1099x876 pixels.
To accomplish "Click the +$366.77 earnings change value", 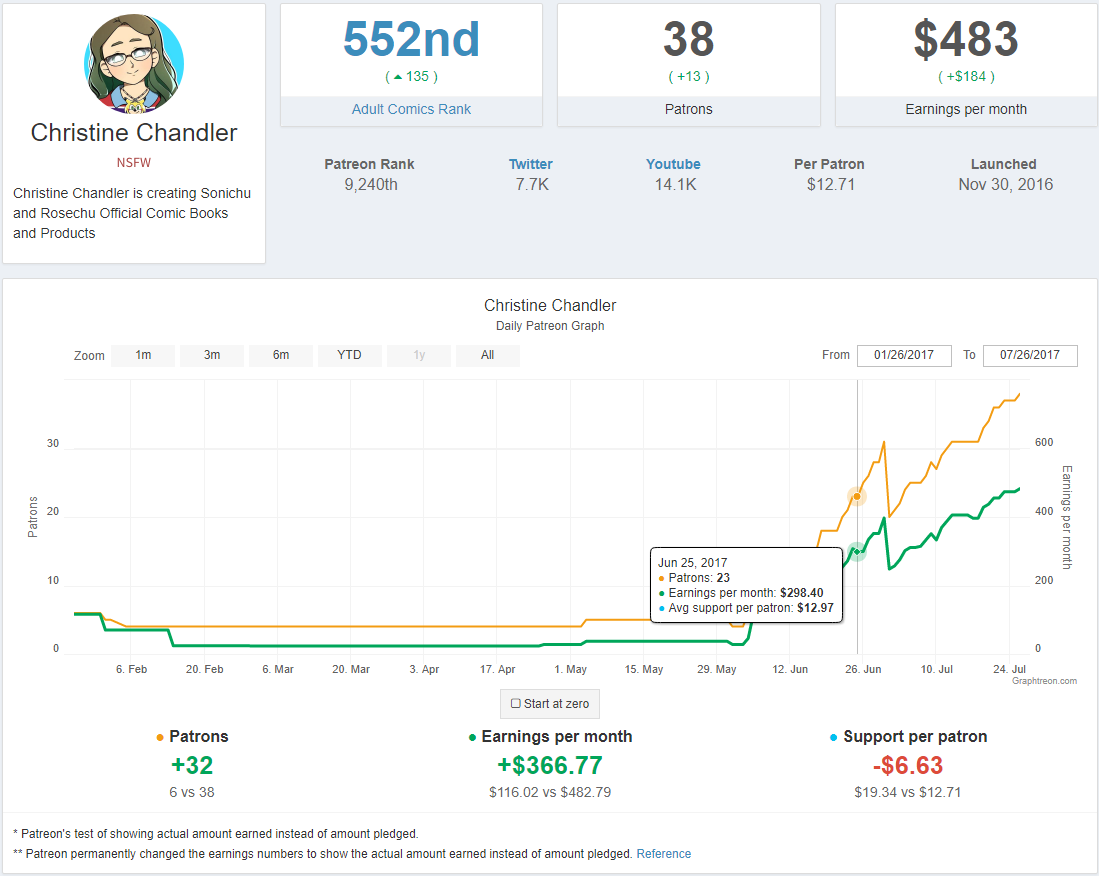I will coord(550,765).
